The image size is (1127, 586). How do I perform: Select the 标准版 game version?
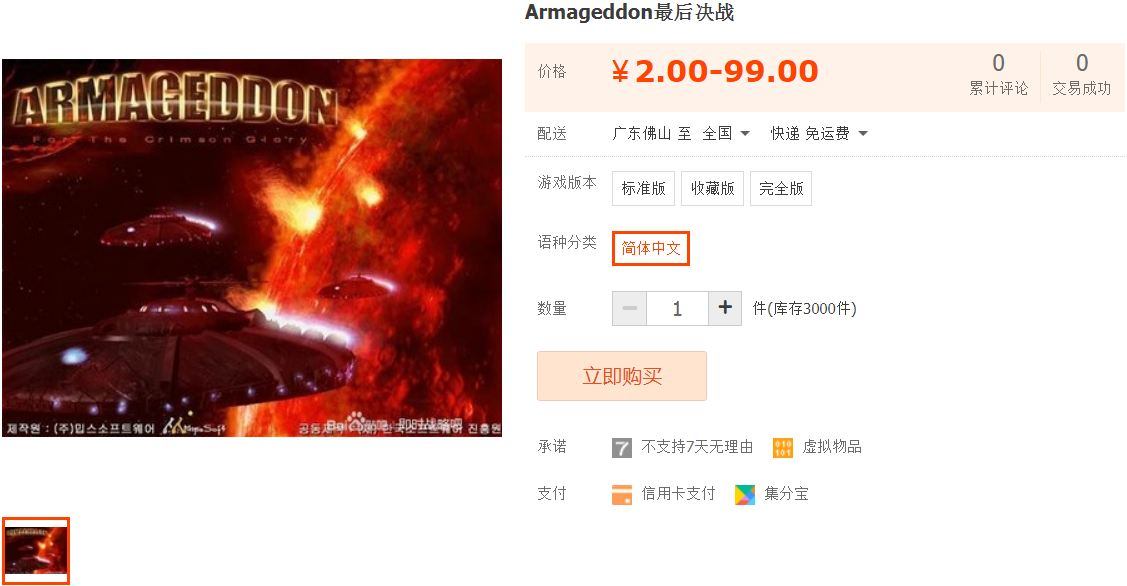(x=643, y=188)
